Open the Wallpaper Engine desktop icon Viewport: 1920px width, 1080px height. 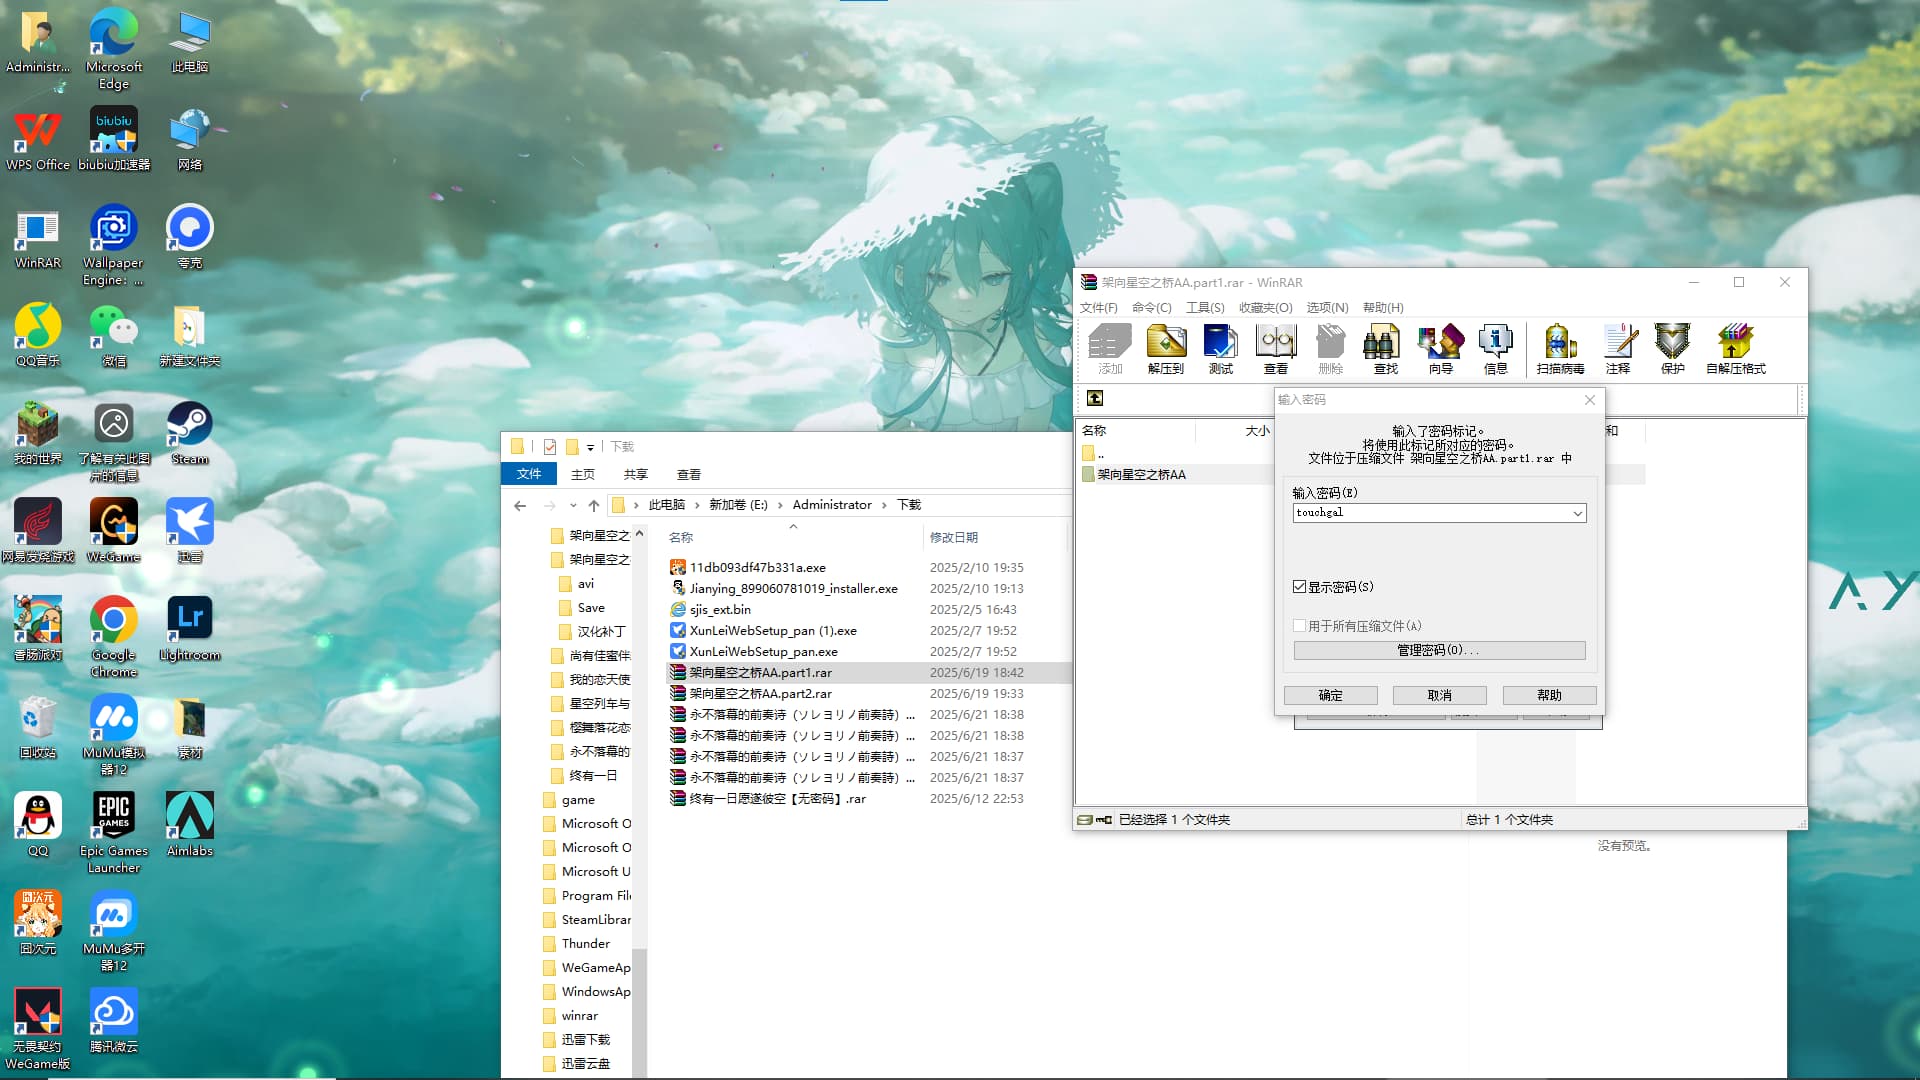(x=113, y=245)
